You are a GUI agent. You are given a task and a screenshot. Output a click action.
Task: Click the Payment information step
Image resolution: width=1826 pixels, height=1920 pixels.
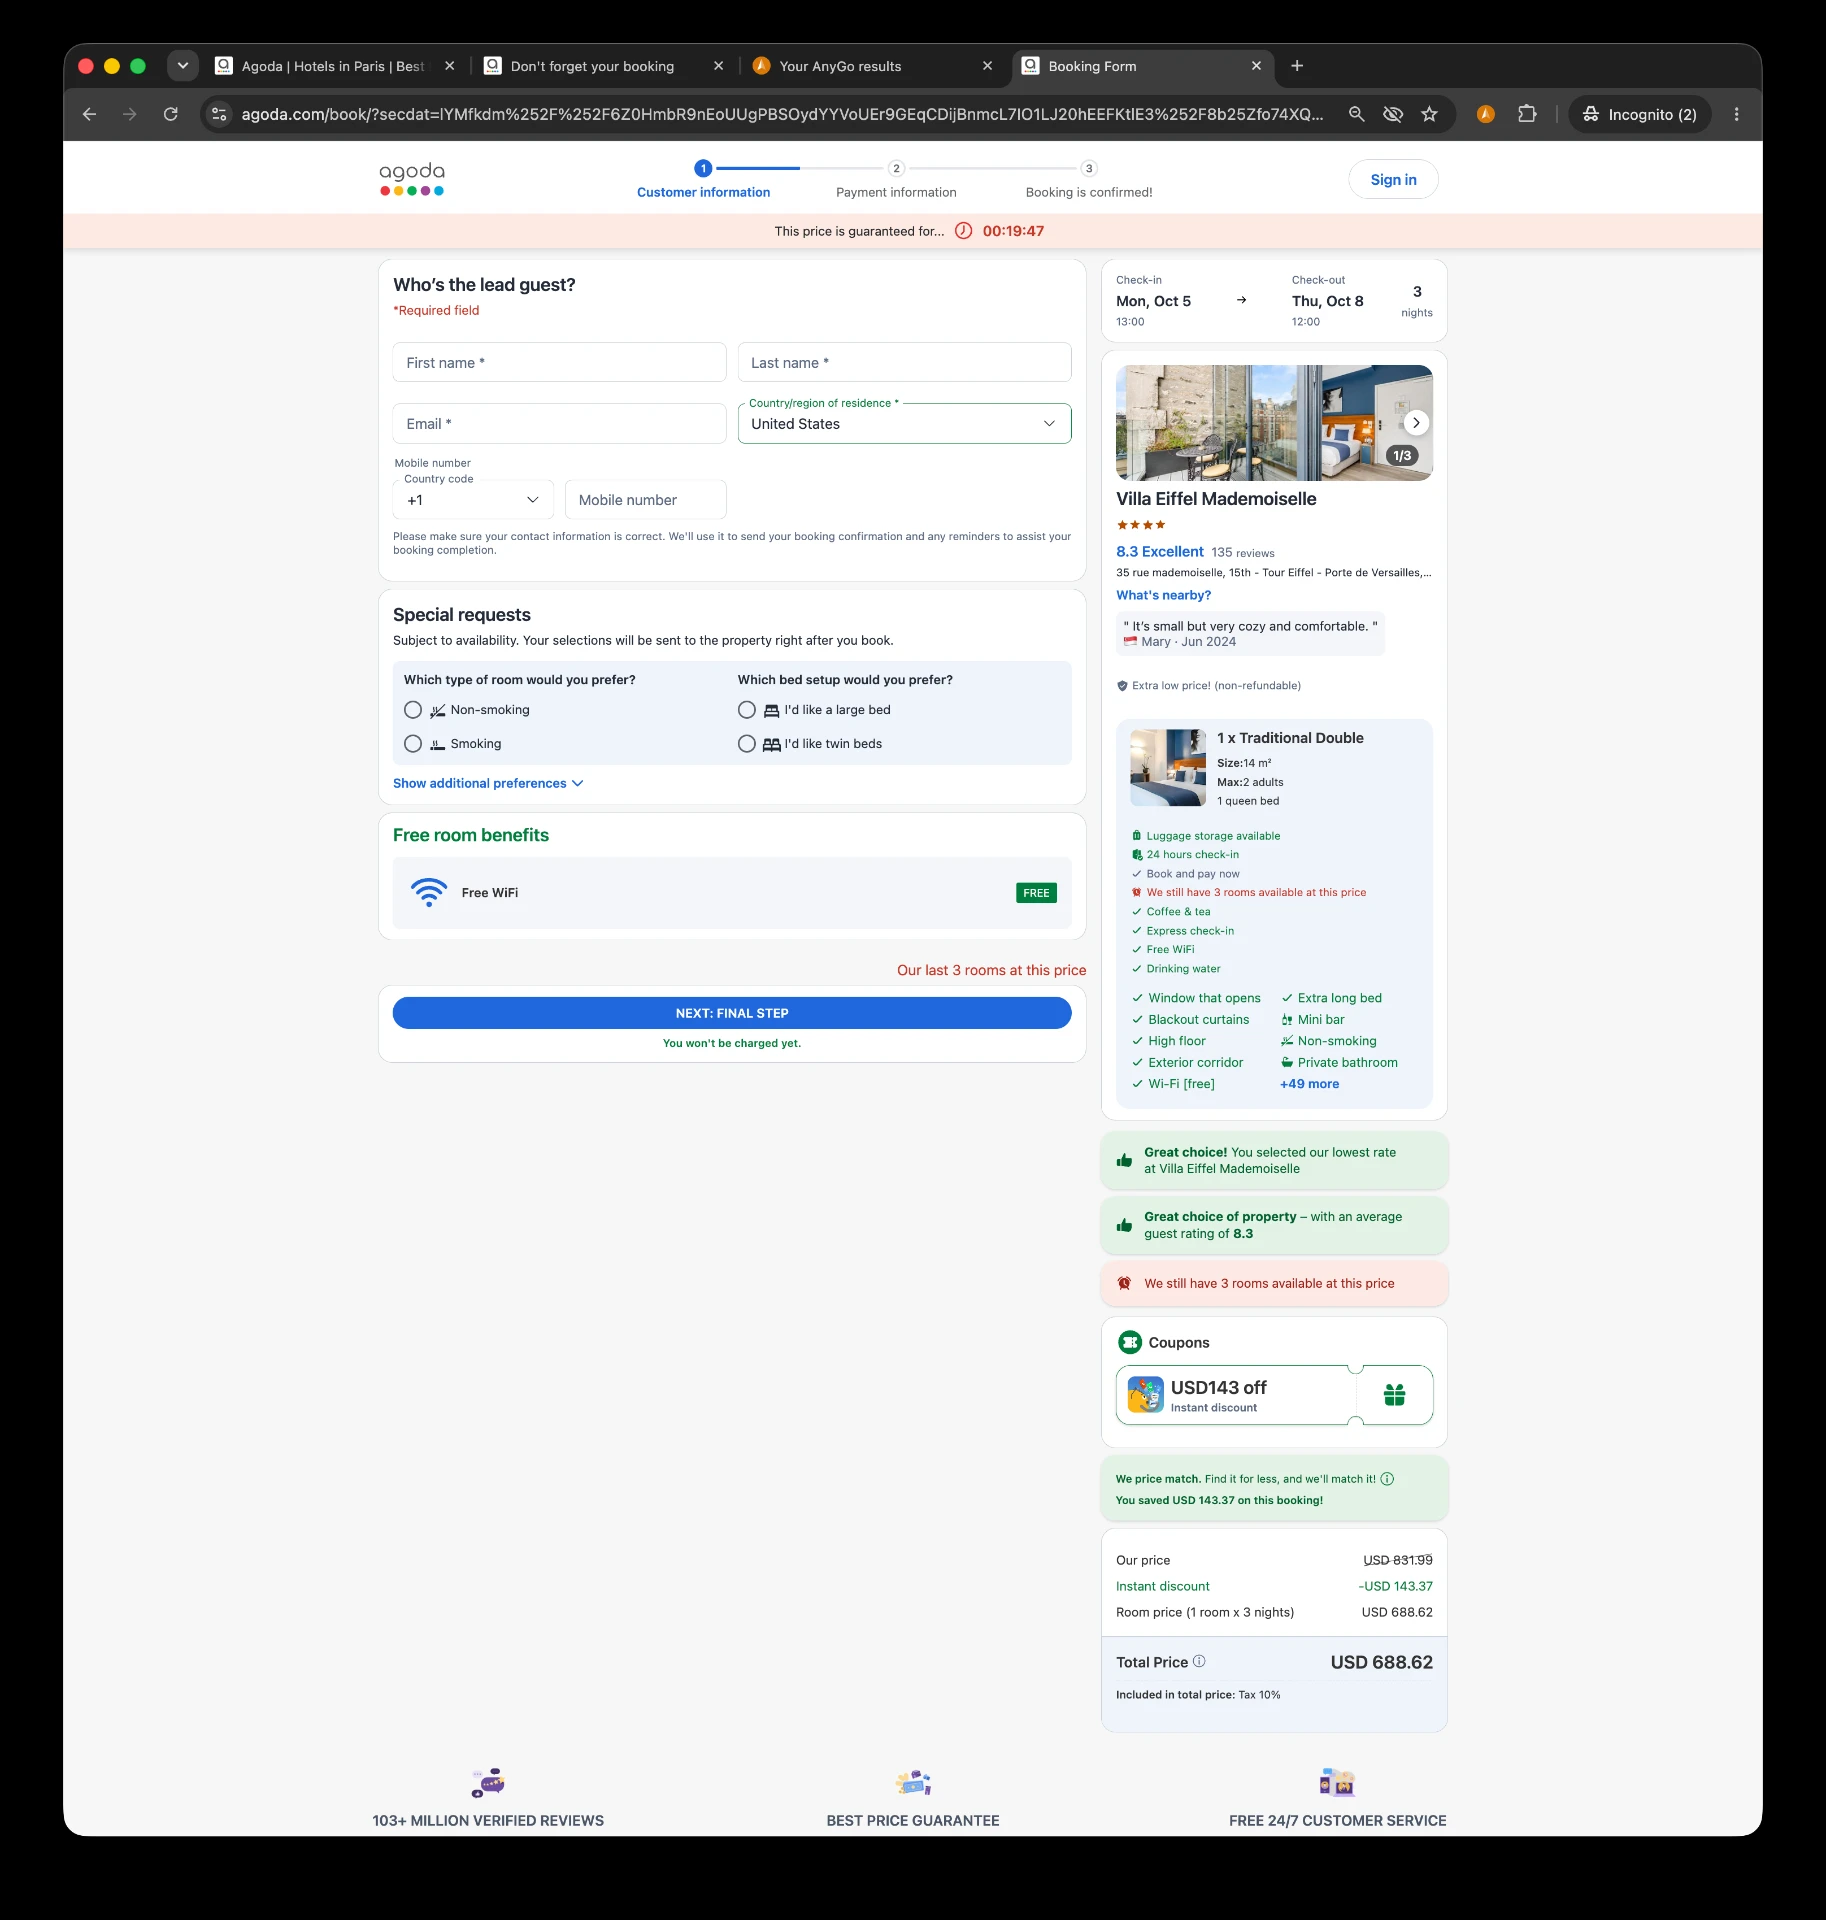coord(896,181)
